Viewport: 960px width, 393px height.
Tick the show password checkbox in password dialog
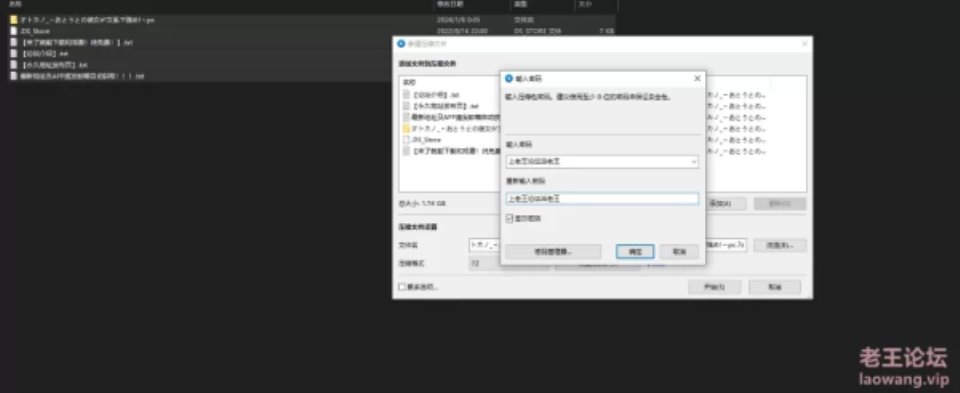coord(509,219)
